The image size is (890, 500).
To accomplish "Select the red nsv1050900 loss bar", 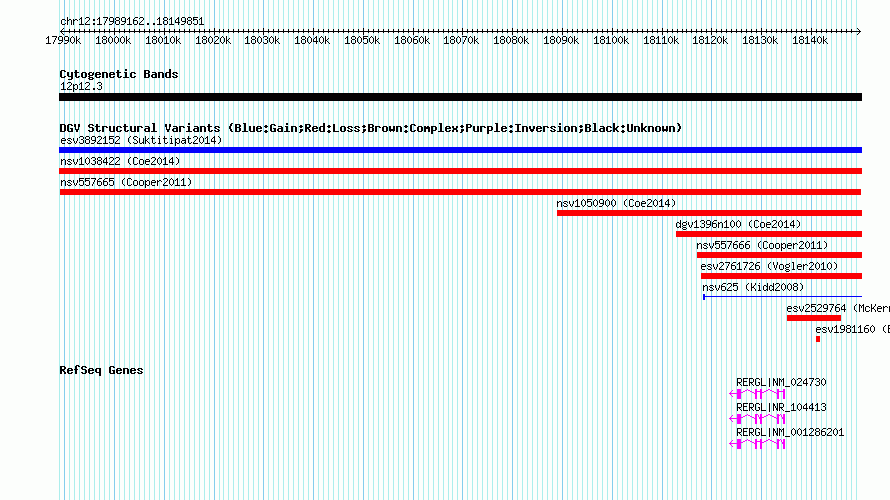I will click(x=710, y=213).
